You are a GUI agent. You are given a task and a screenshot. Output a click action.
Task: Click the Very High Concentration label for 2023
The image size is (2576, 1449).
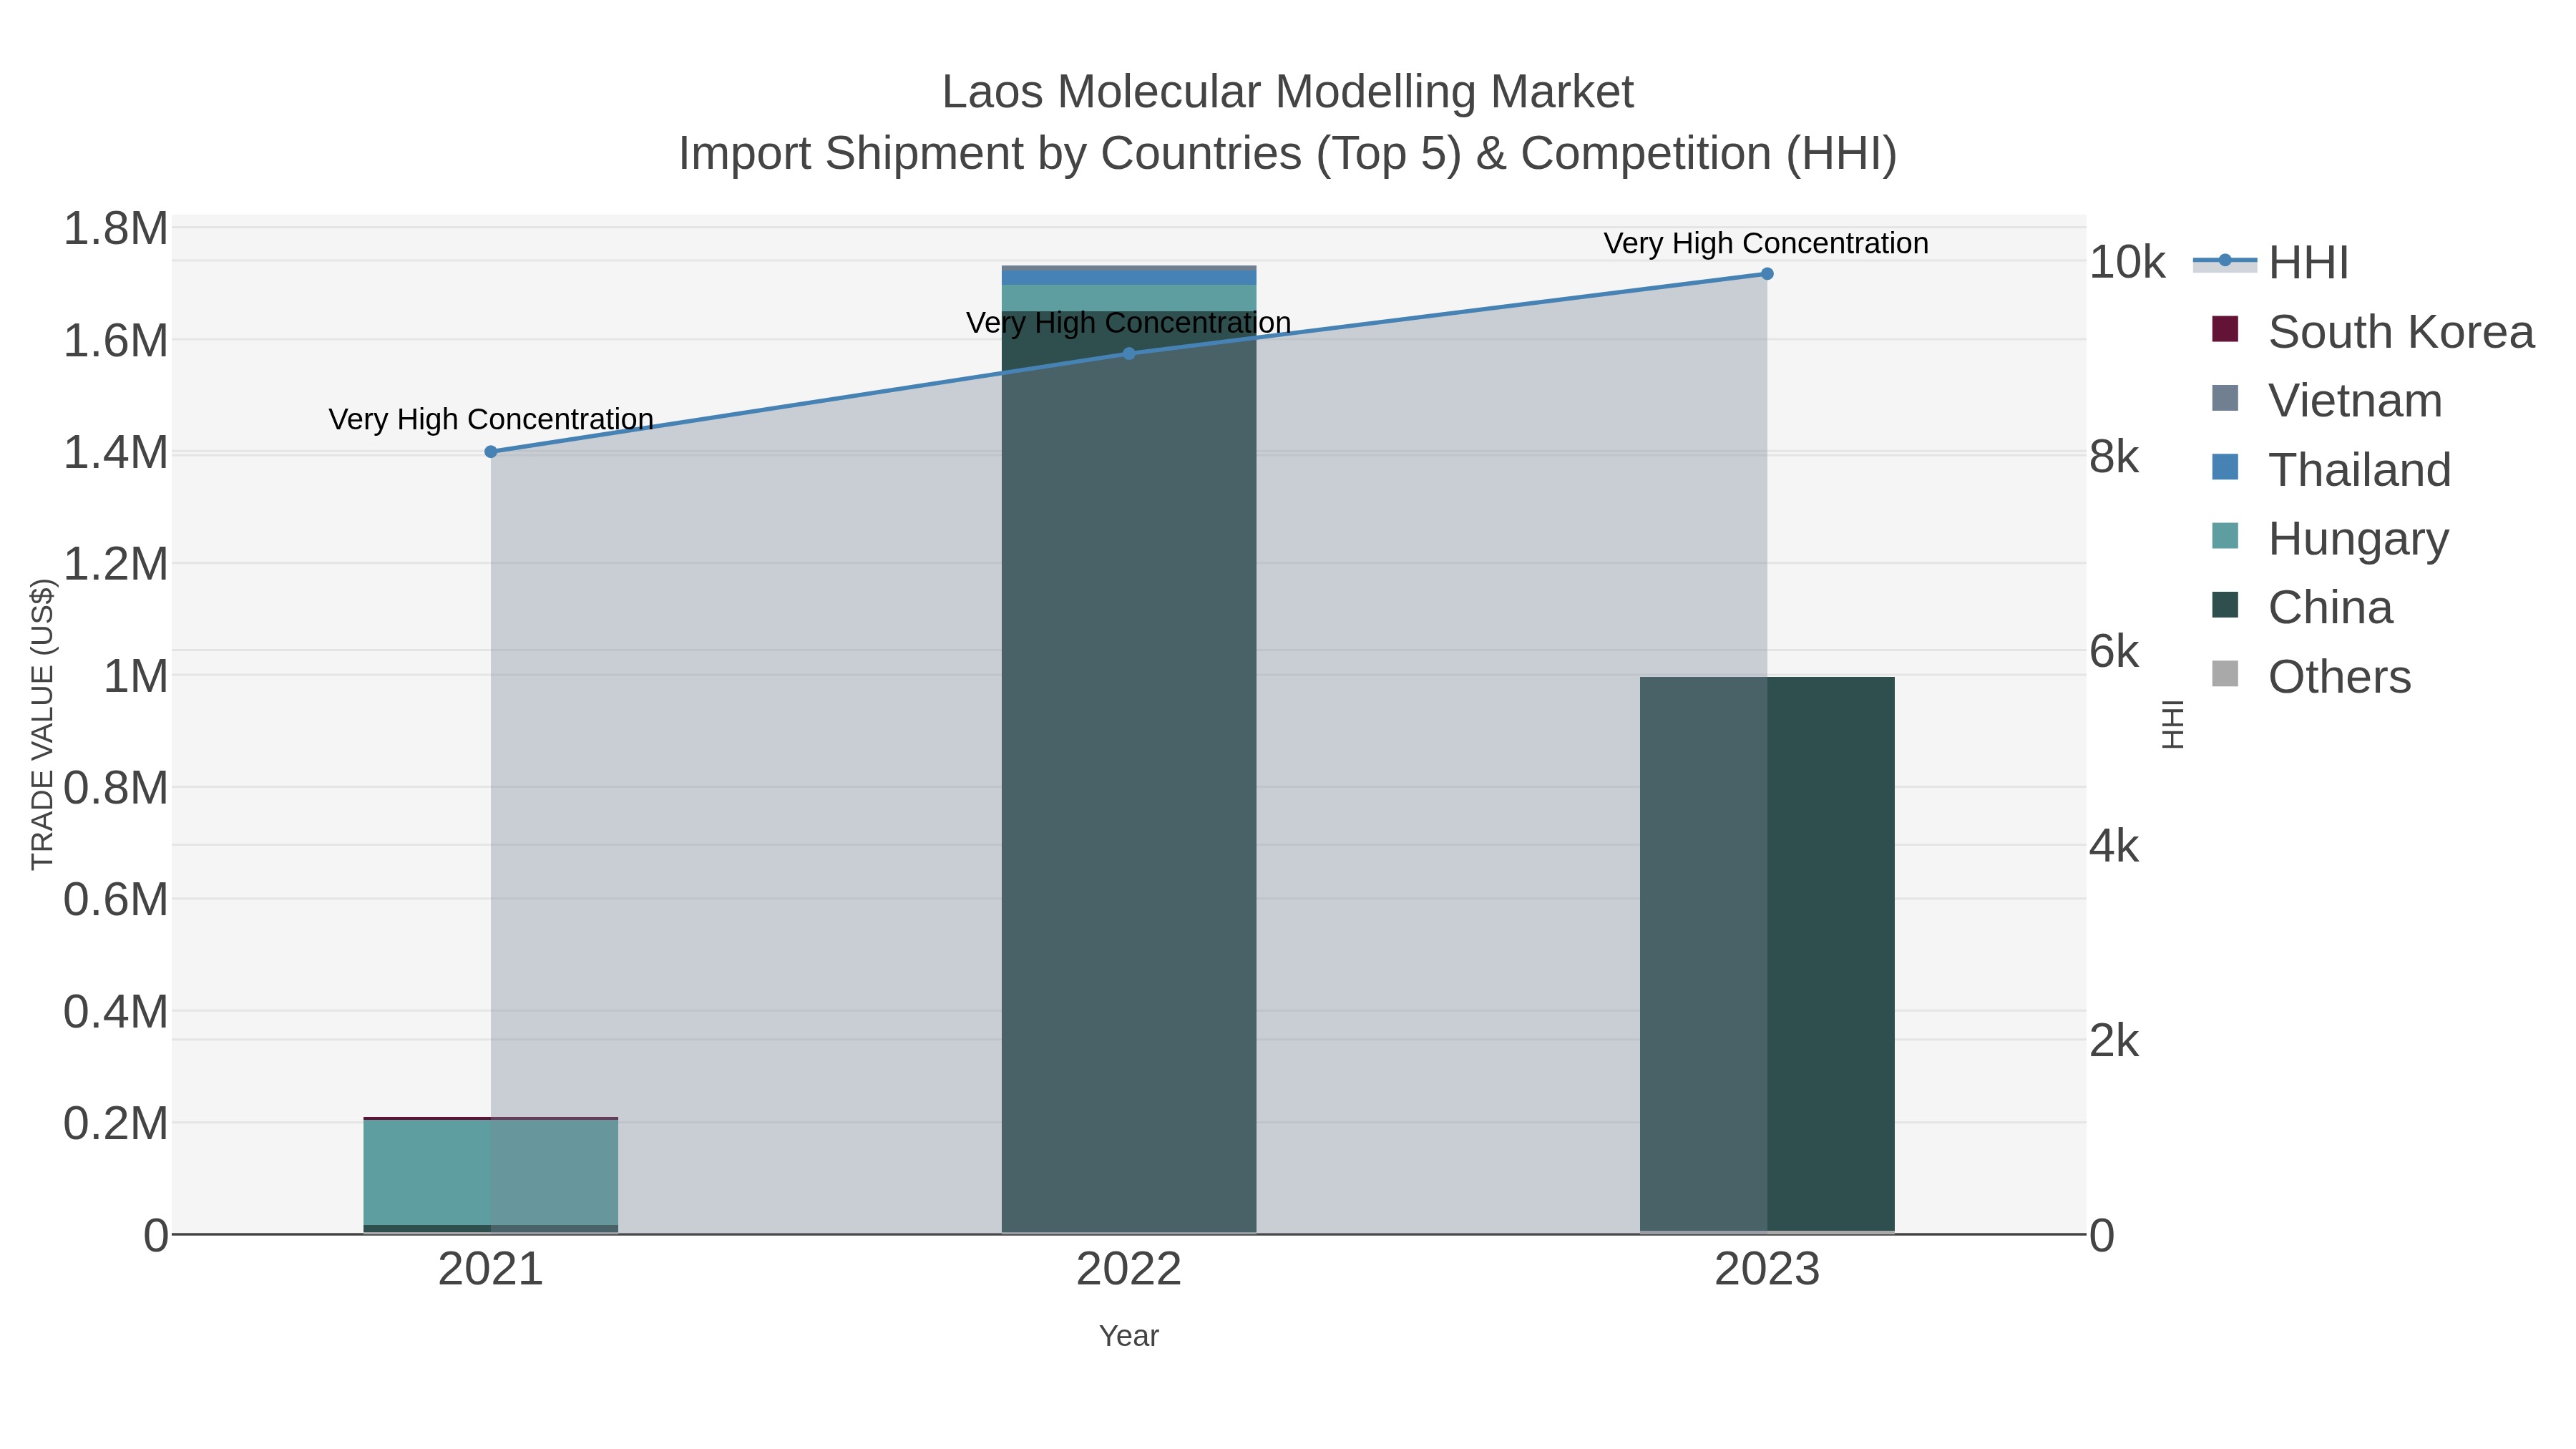(x=1766, y=243)
